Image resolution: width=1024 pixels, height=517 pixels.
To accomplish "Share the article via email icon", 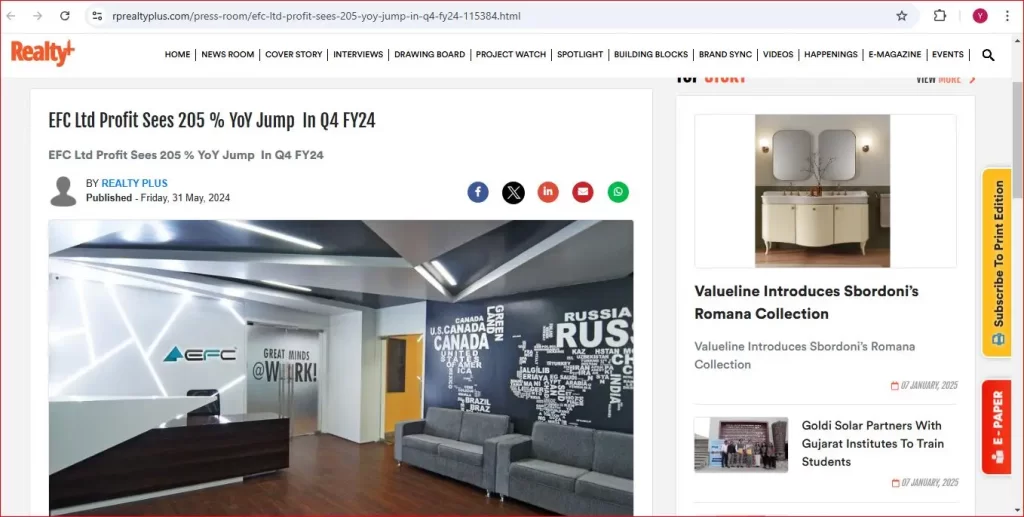I will [x=583, y=192].
